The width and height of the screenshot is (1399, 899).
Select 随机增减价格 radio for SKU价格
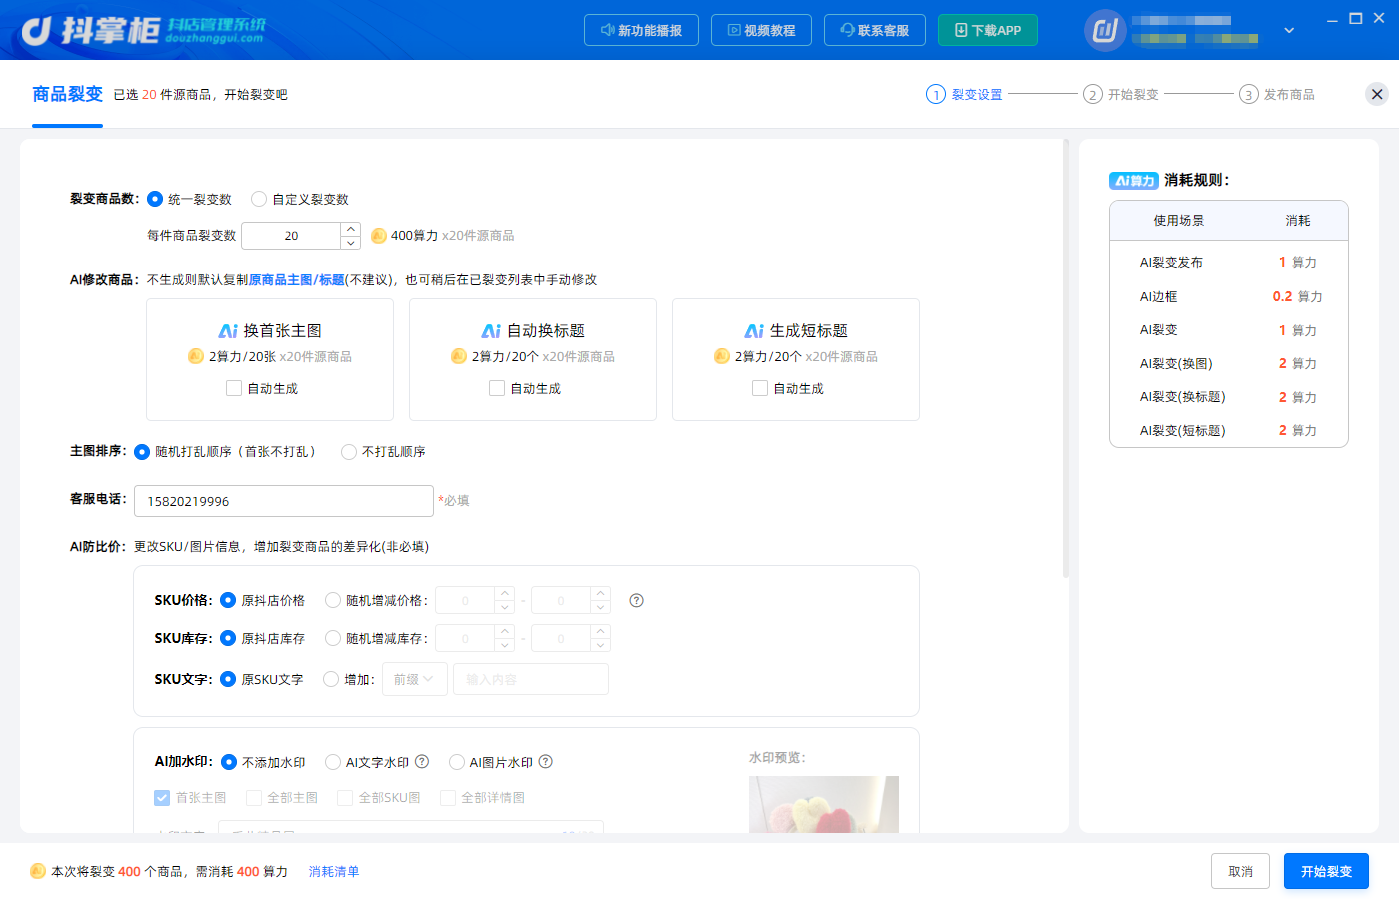pos(333,600)
